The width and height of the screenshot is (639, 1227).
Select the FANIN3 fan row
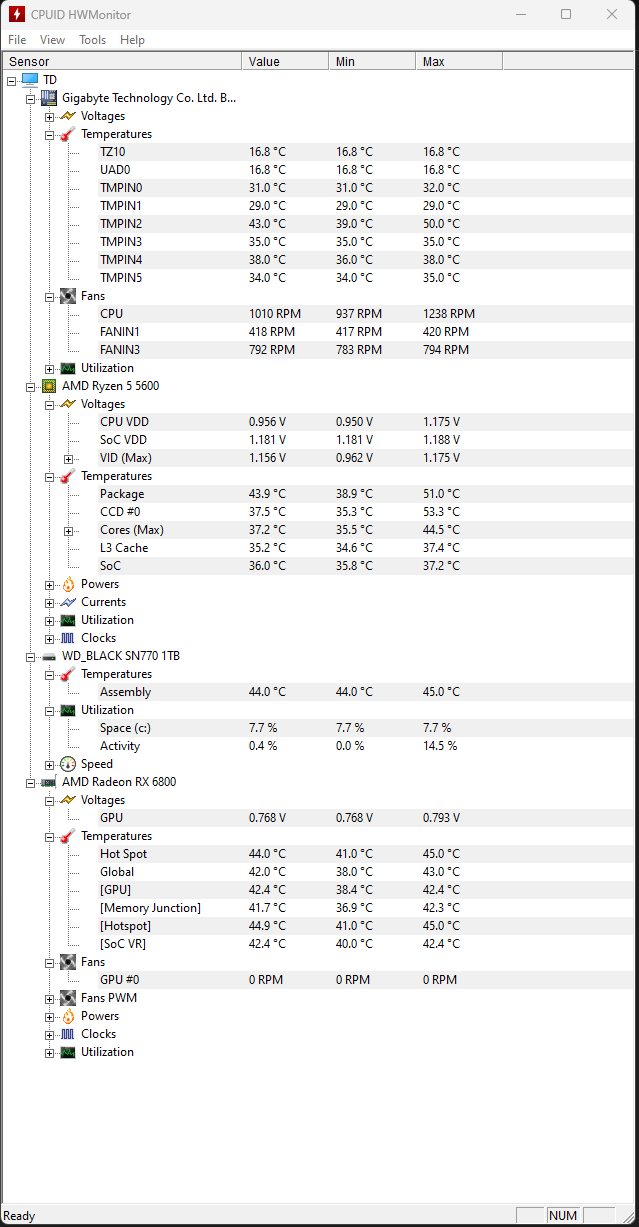point(319,350)
